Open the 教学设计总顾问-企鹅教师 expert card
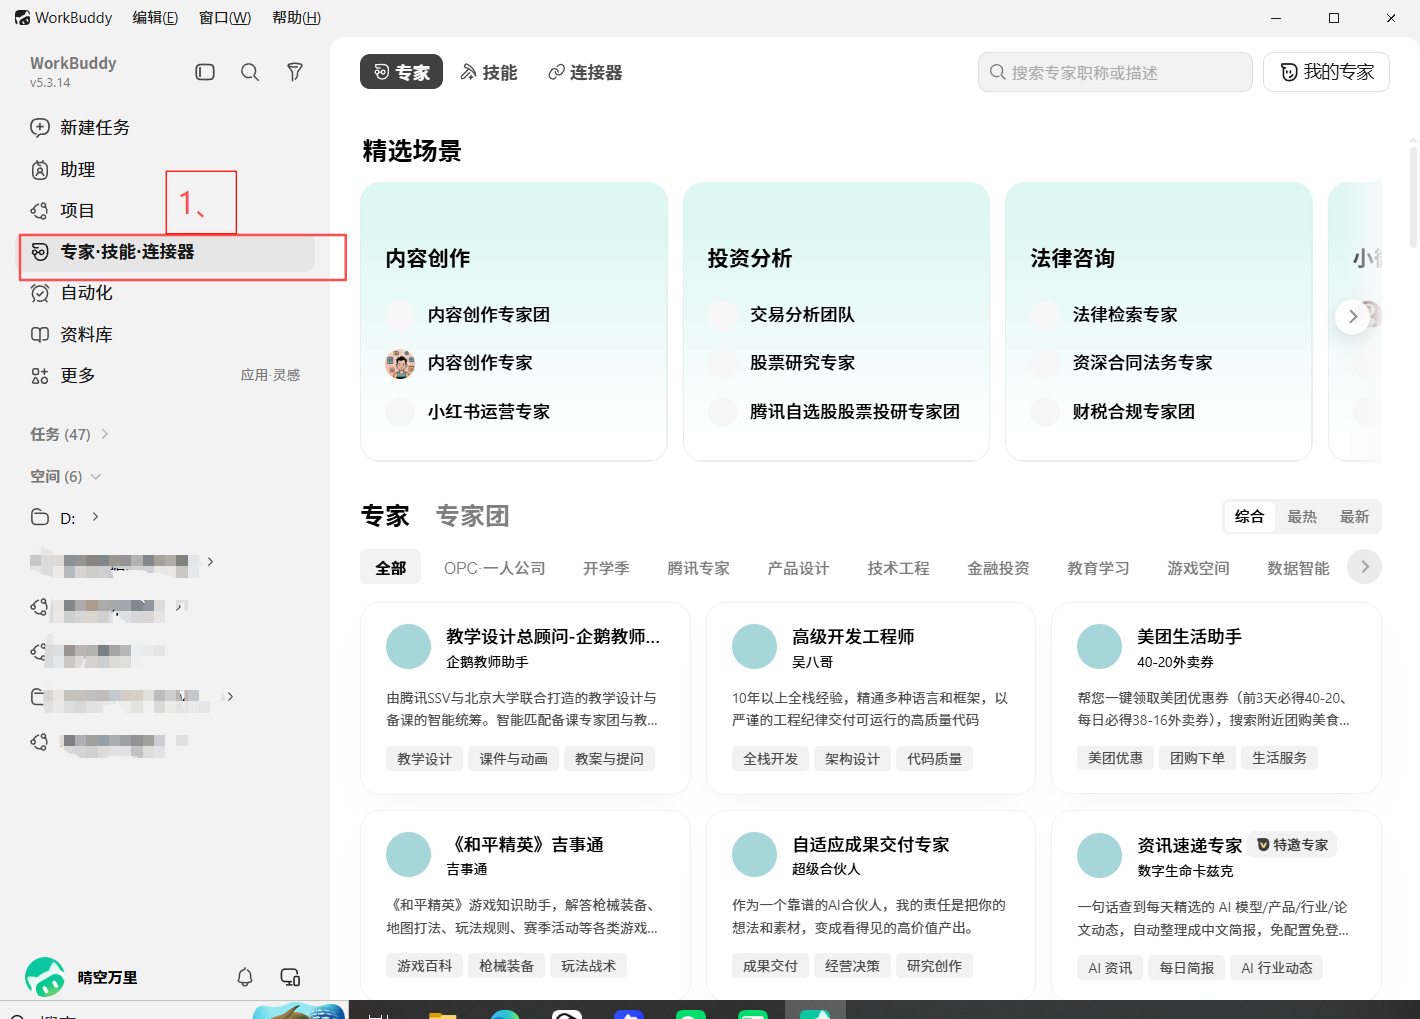1420x1019 pixels. coord(525,698)
